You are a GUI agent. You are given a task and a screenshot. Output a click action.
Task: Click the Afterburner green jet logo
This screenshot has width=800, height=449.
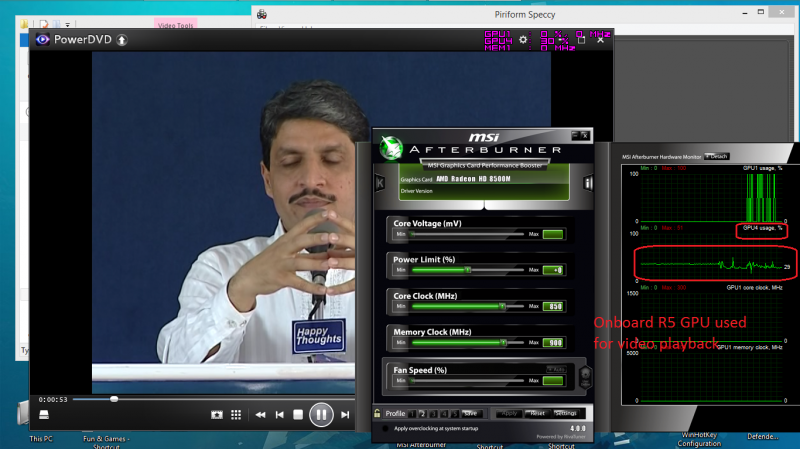[391, 148]
